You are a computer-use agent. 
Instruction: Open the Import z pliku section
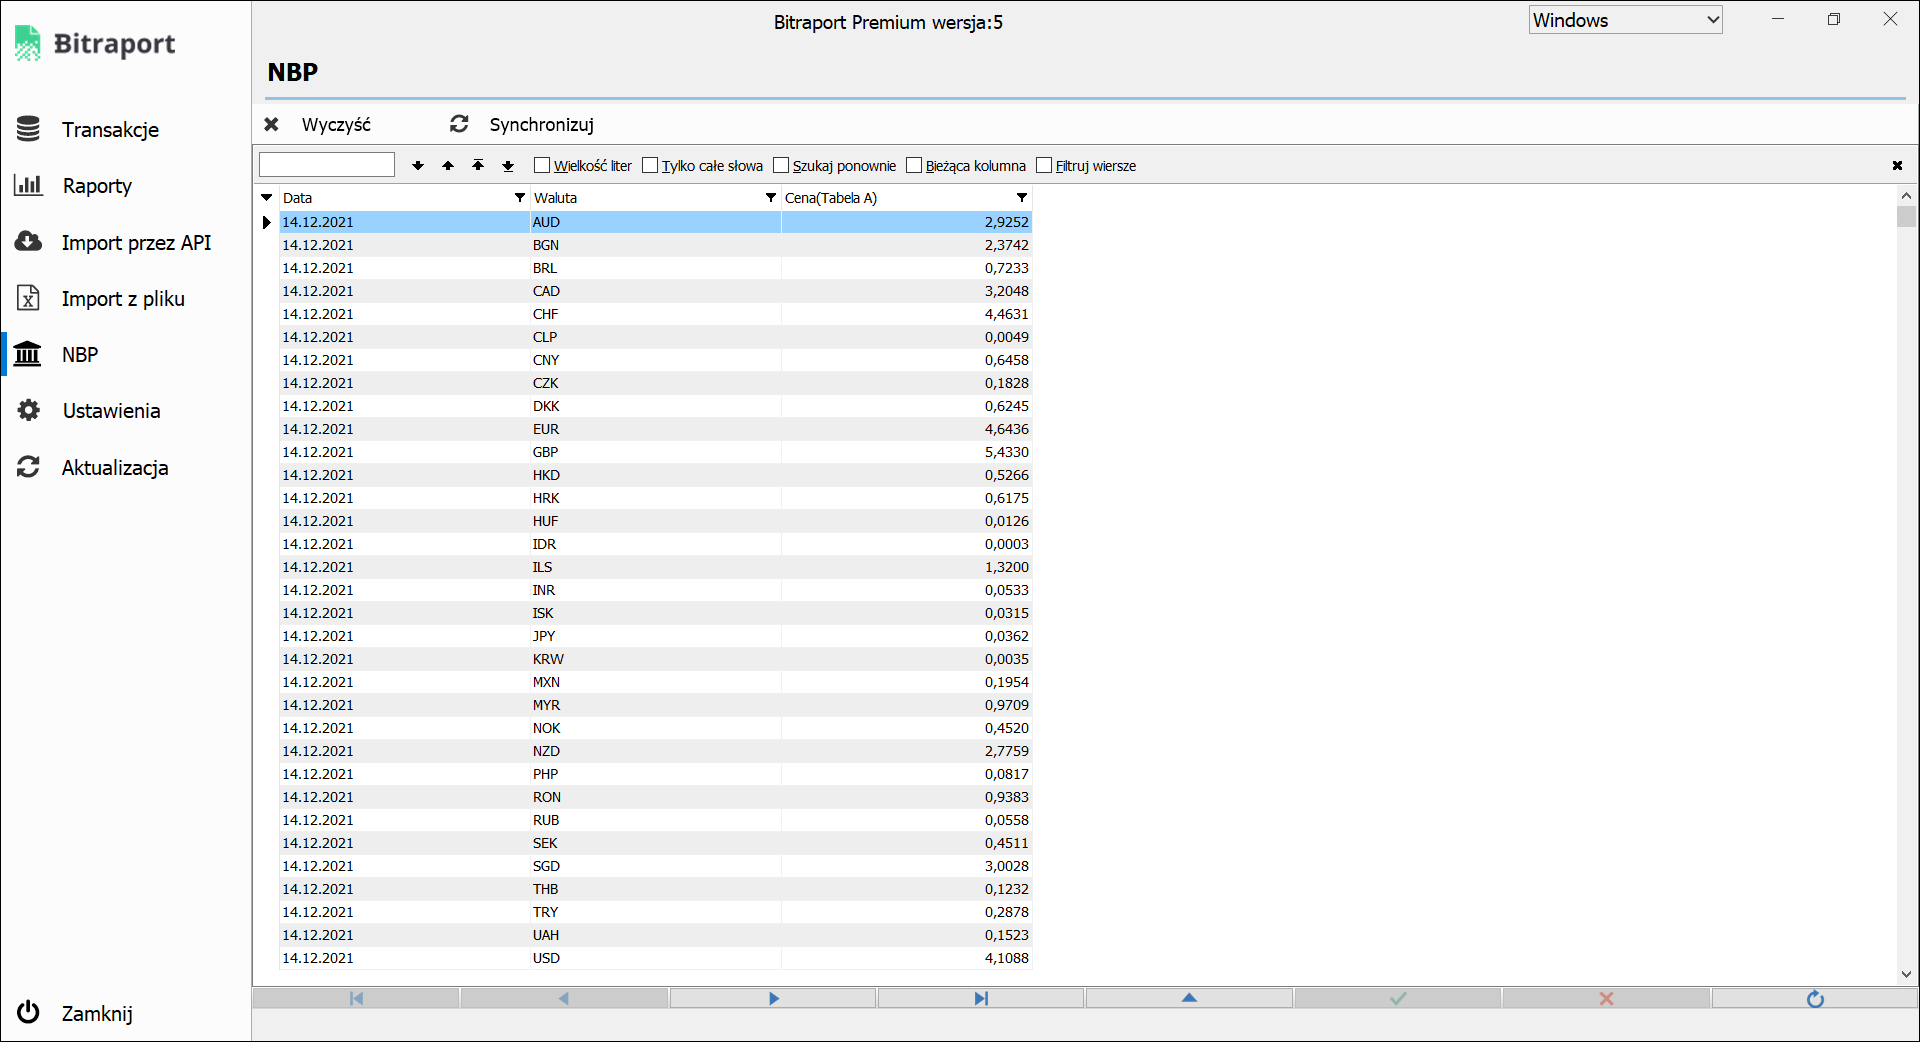[123, 299]
